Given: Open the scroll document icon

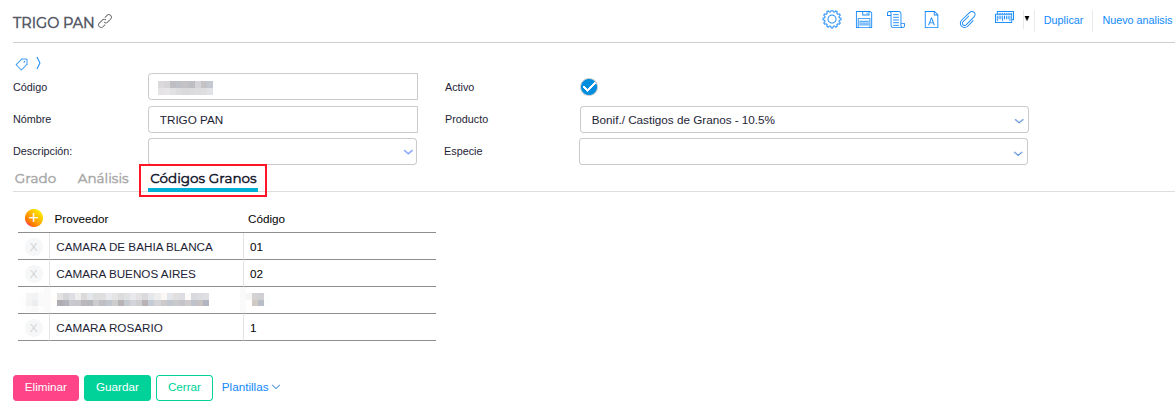Looking at the screenshot, I should point(897,20).
